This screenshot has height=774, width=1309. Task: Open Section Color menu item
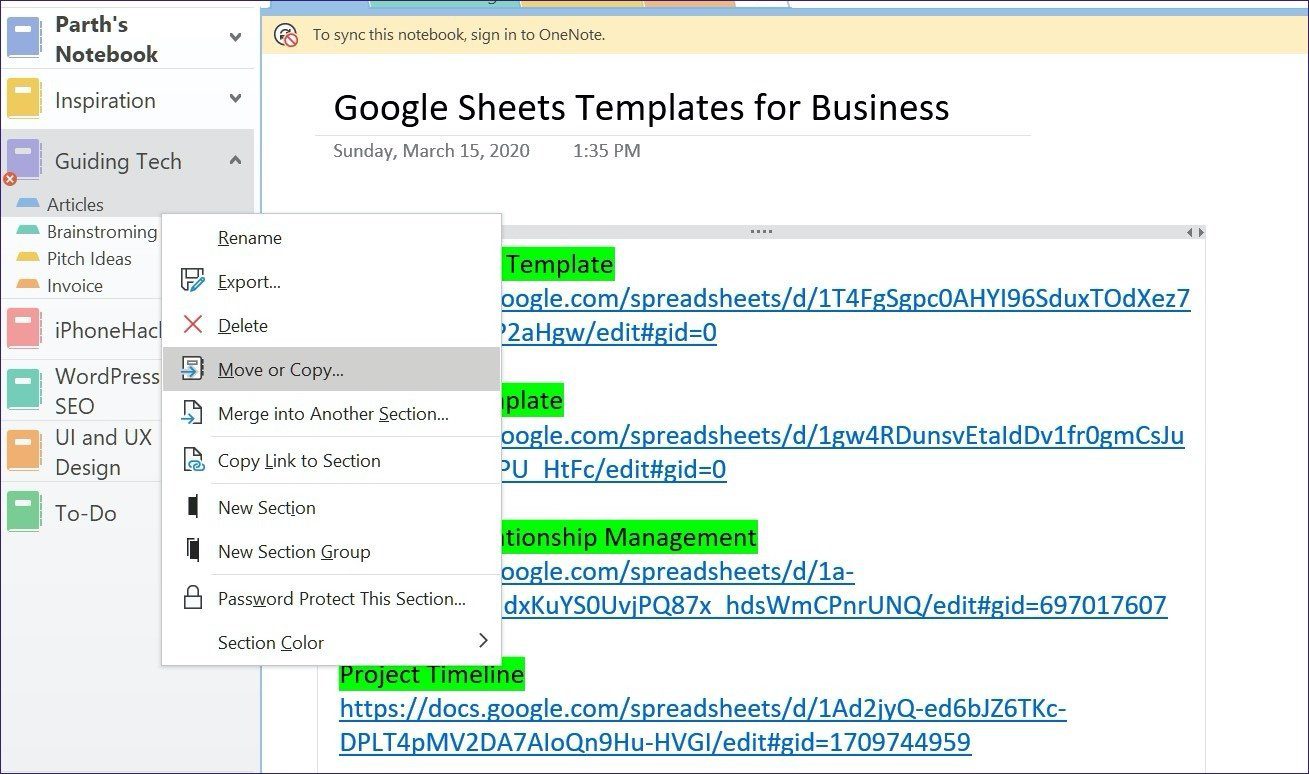tap(331, 642)
